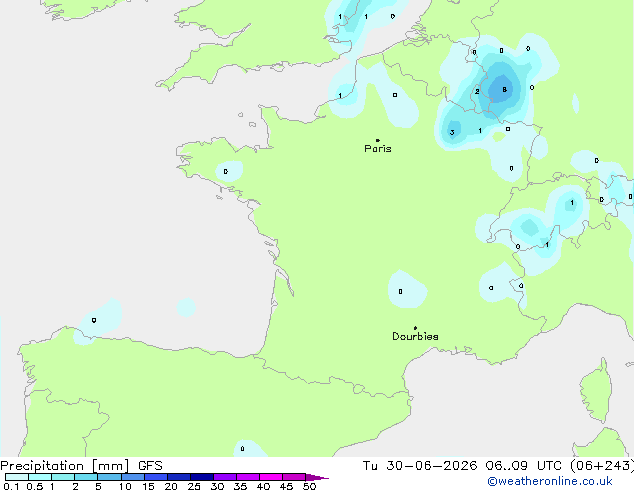
Task: Click the 50 legend scale label
Action: tap(309, 486)
